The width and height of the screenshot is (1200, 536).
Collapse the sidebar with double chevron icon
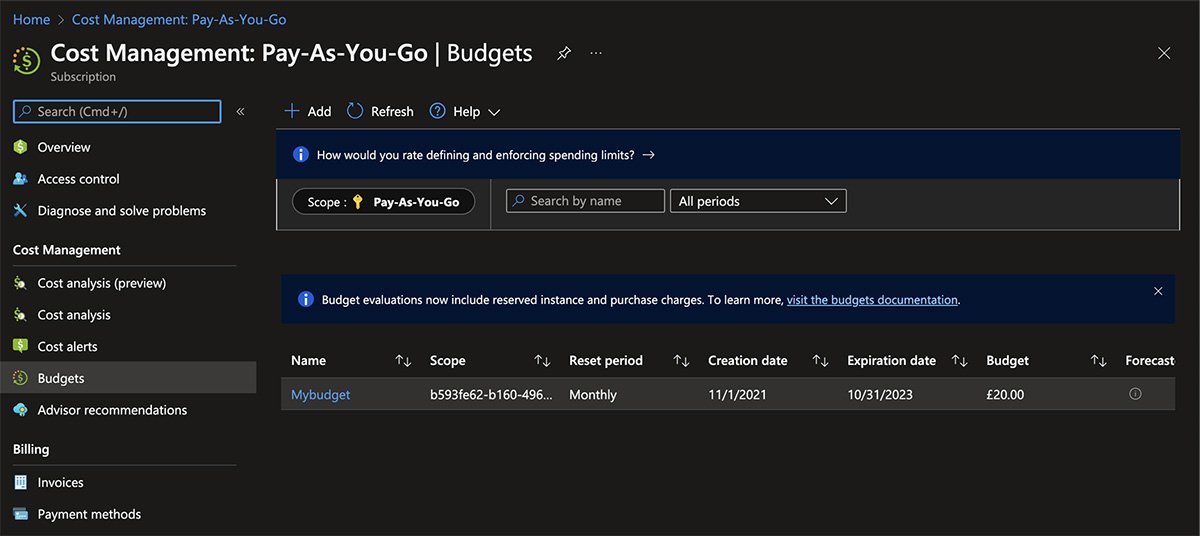coord(240,111)
